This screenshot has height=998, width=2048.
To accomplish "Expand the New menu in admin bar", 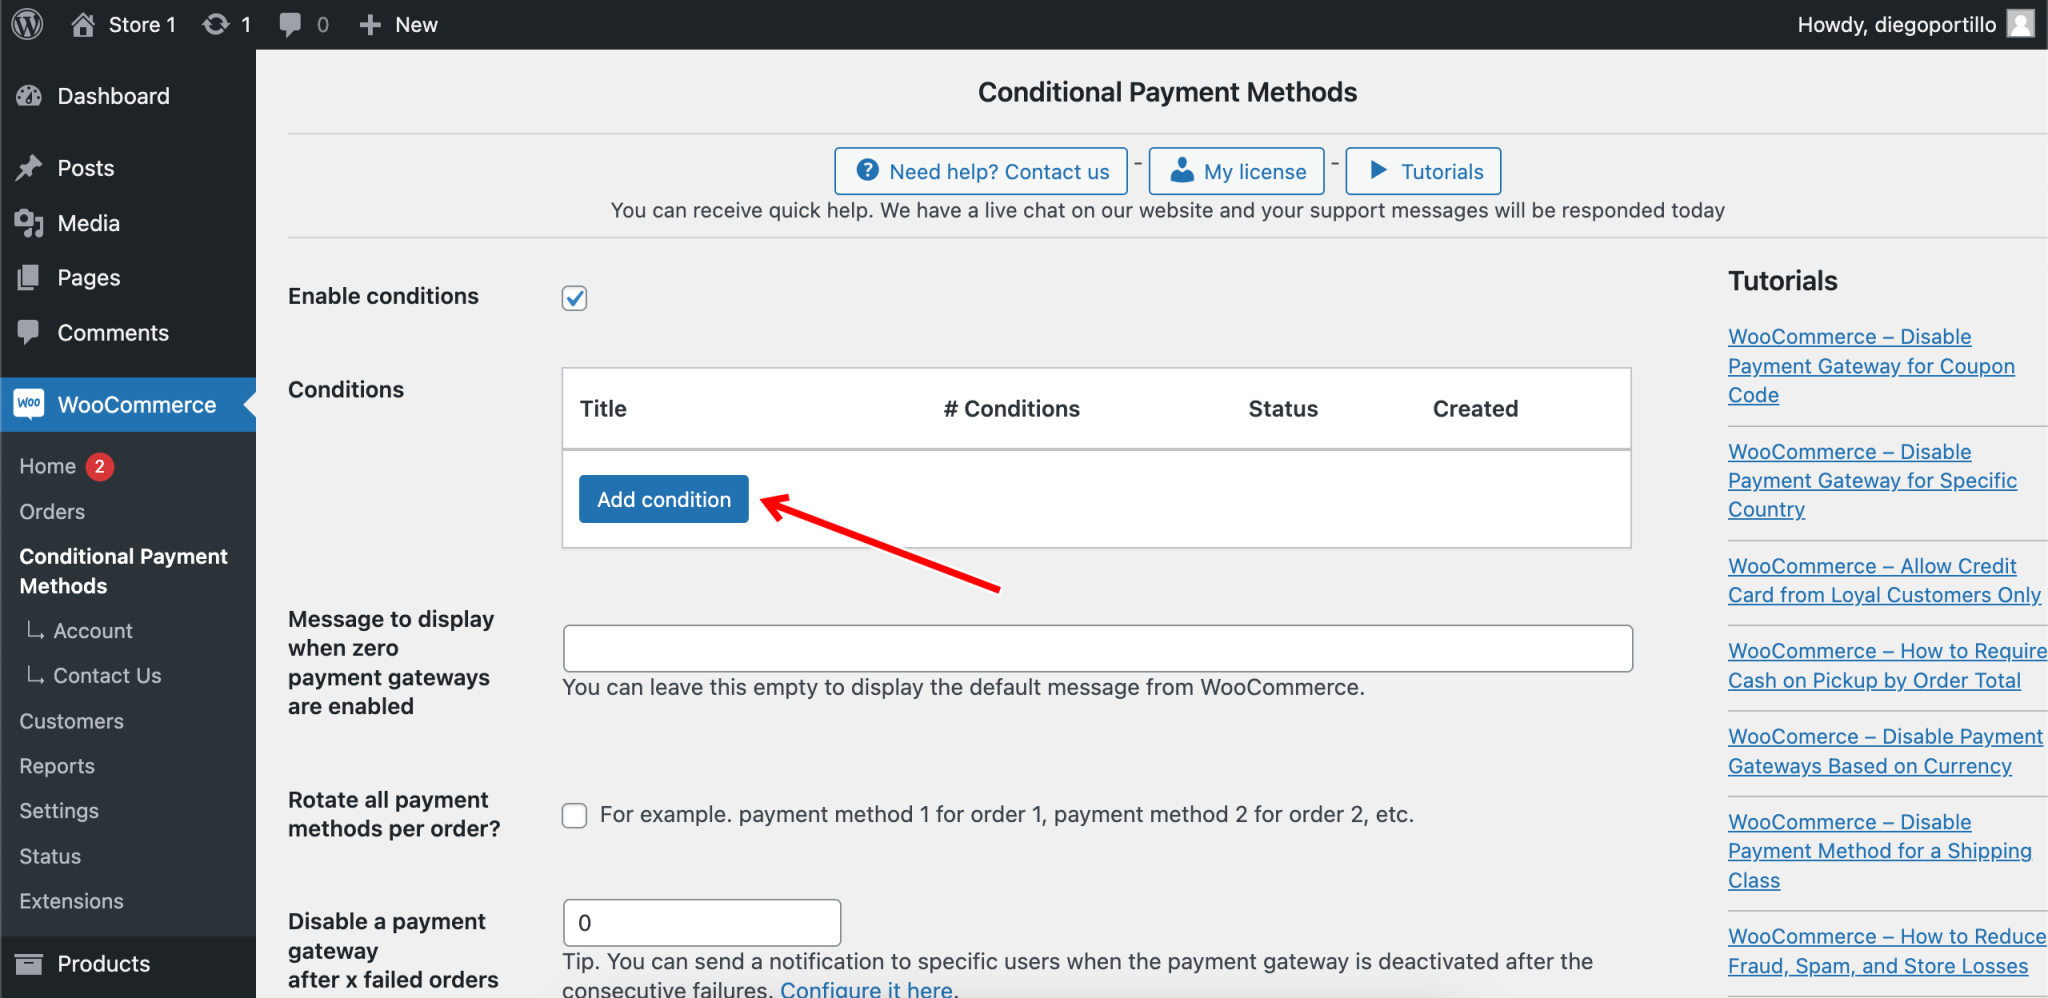I will pyautogui.click(x=397, y=23).
